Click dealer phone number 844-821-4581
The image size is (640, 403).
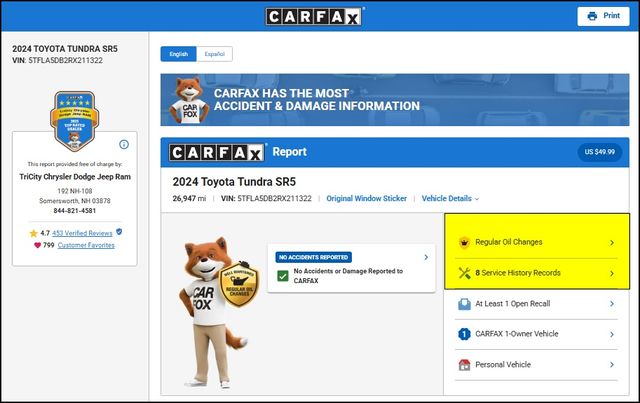tap(75, 211)
